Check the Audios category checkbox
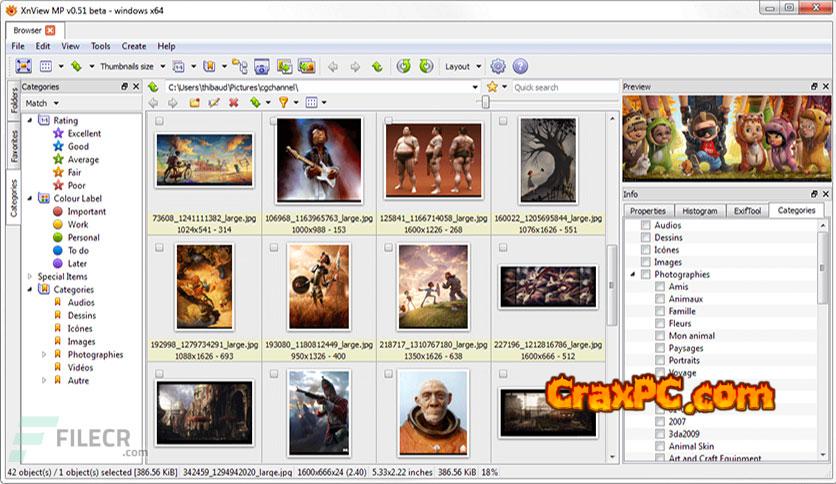The width and height of the screenshot is (836, 484). 646,226
